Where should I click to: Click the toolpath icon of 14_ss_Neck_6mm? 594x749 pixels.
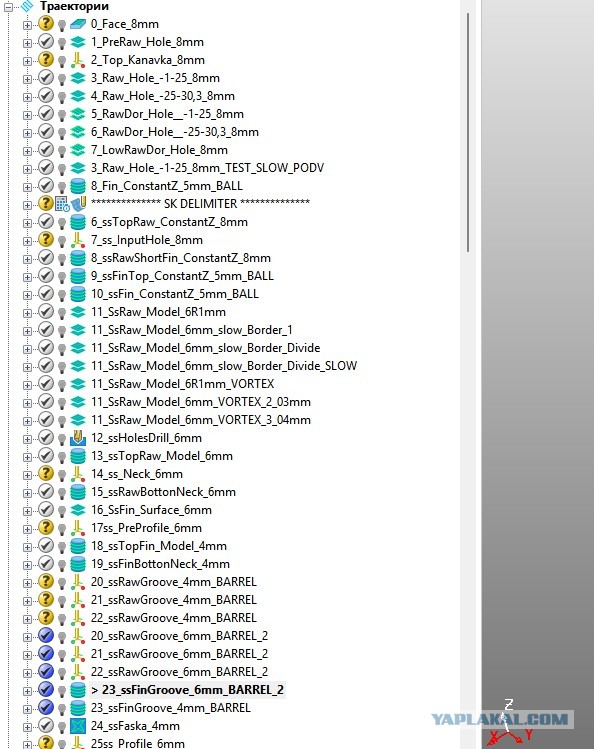pos(77,474)
